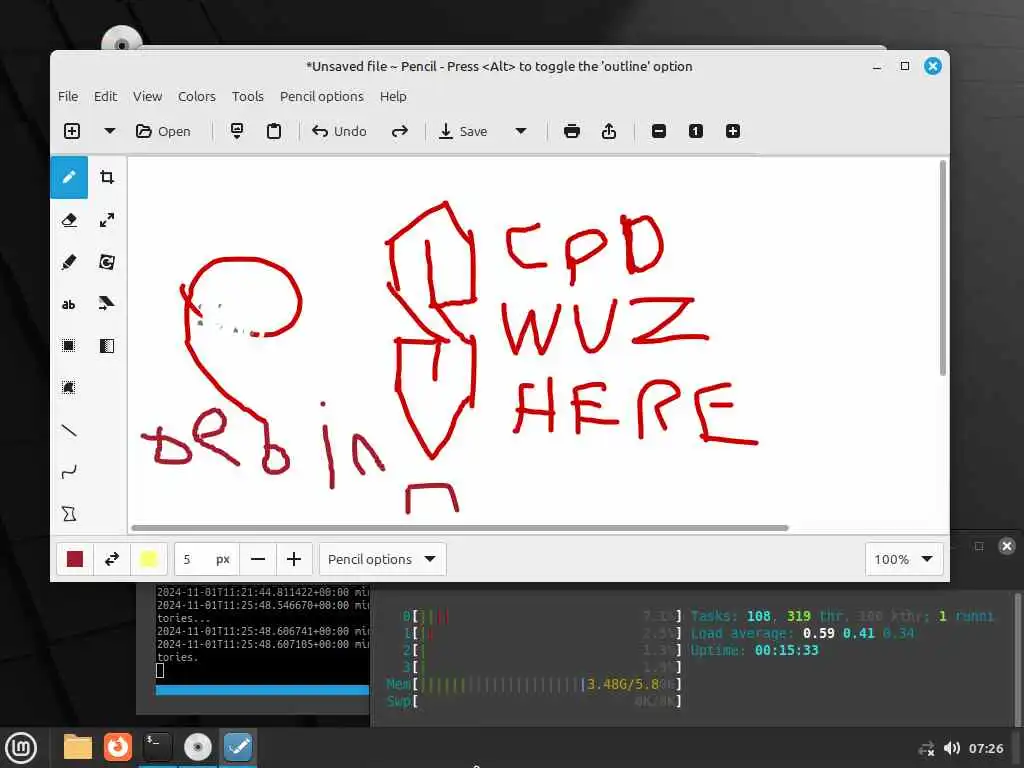Click the export/share icon

(x=609, y=131)
